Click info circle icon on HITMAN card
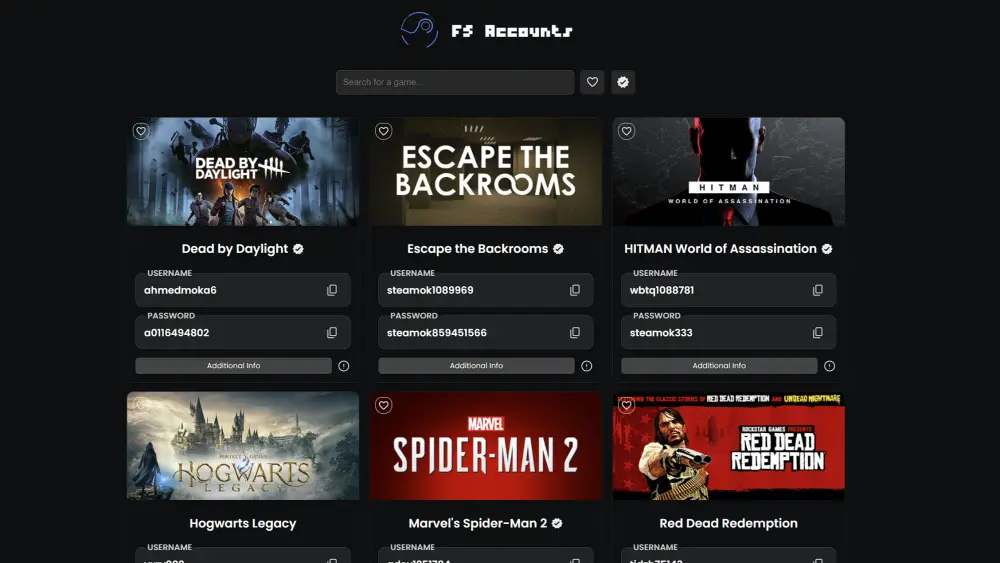Viewport: 1000px width, 563px height. coord(830,366)
